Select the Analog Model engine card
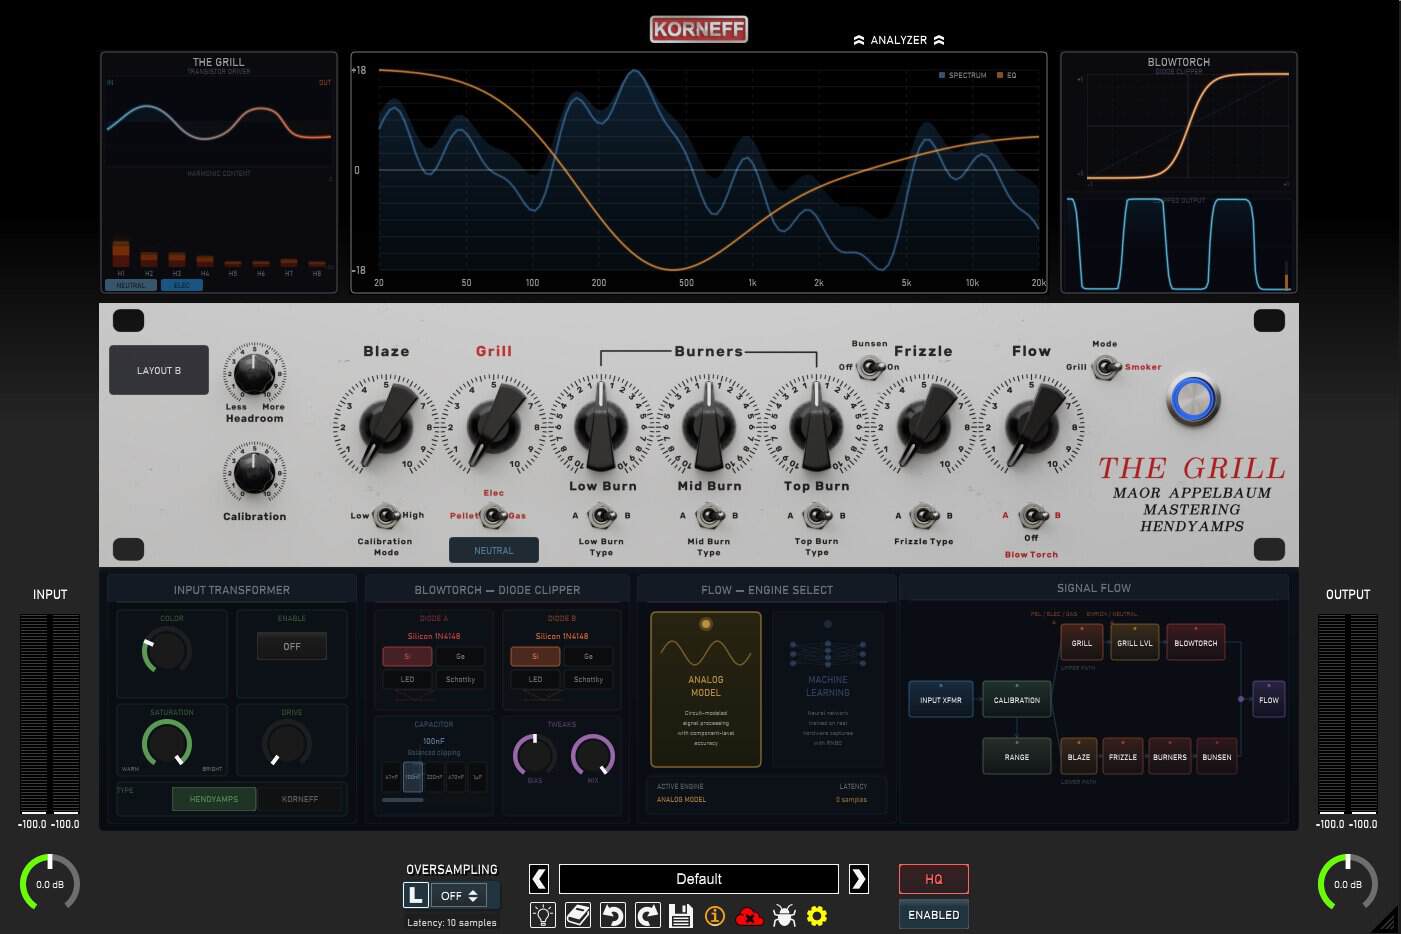The image size is (1401, 934). point(706,689)
